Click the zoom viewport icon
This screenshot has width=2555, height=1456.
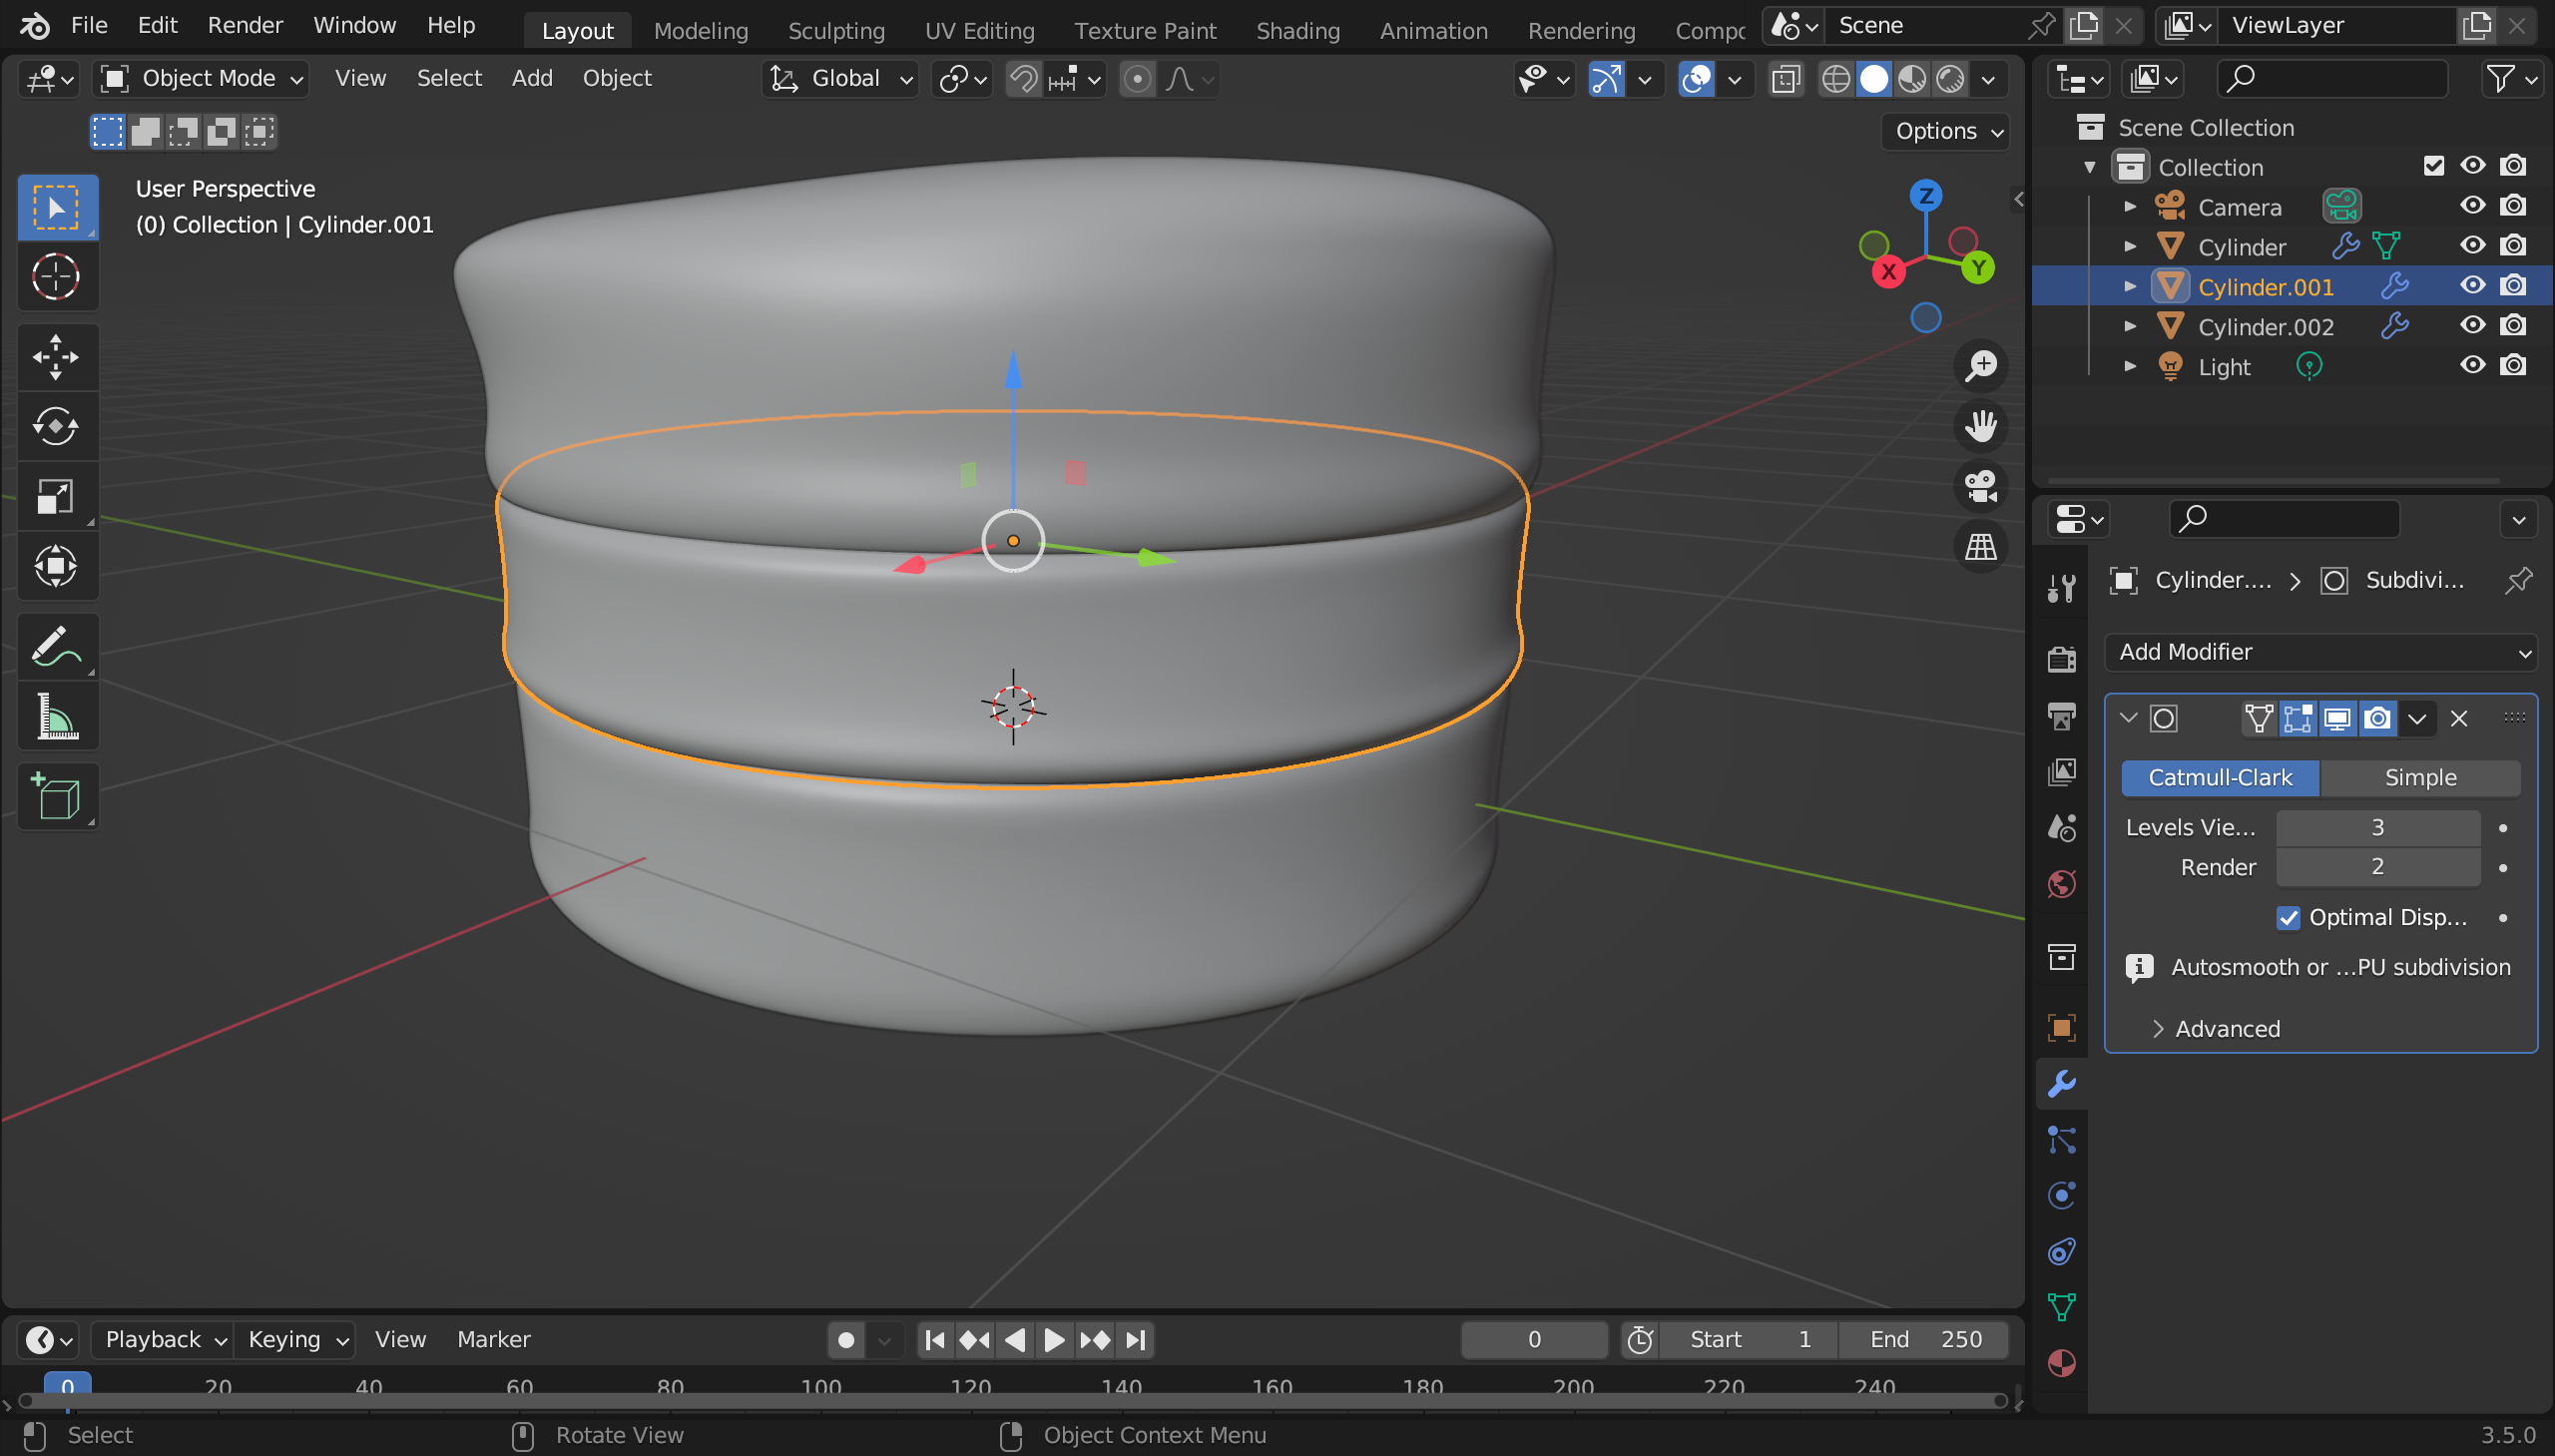click(x=1980, y=366)
